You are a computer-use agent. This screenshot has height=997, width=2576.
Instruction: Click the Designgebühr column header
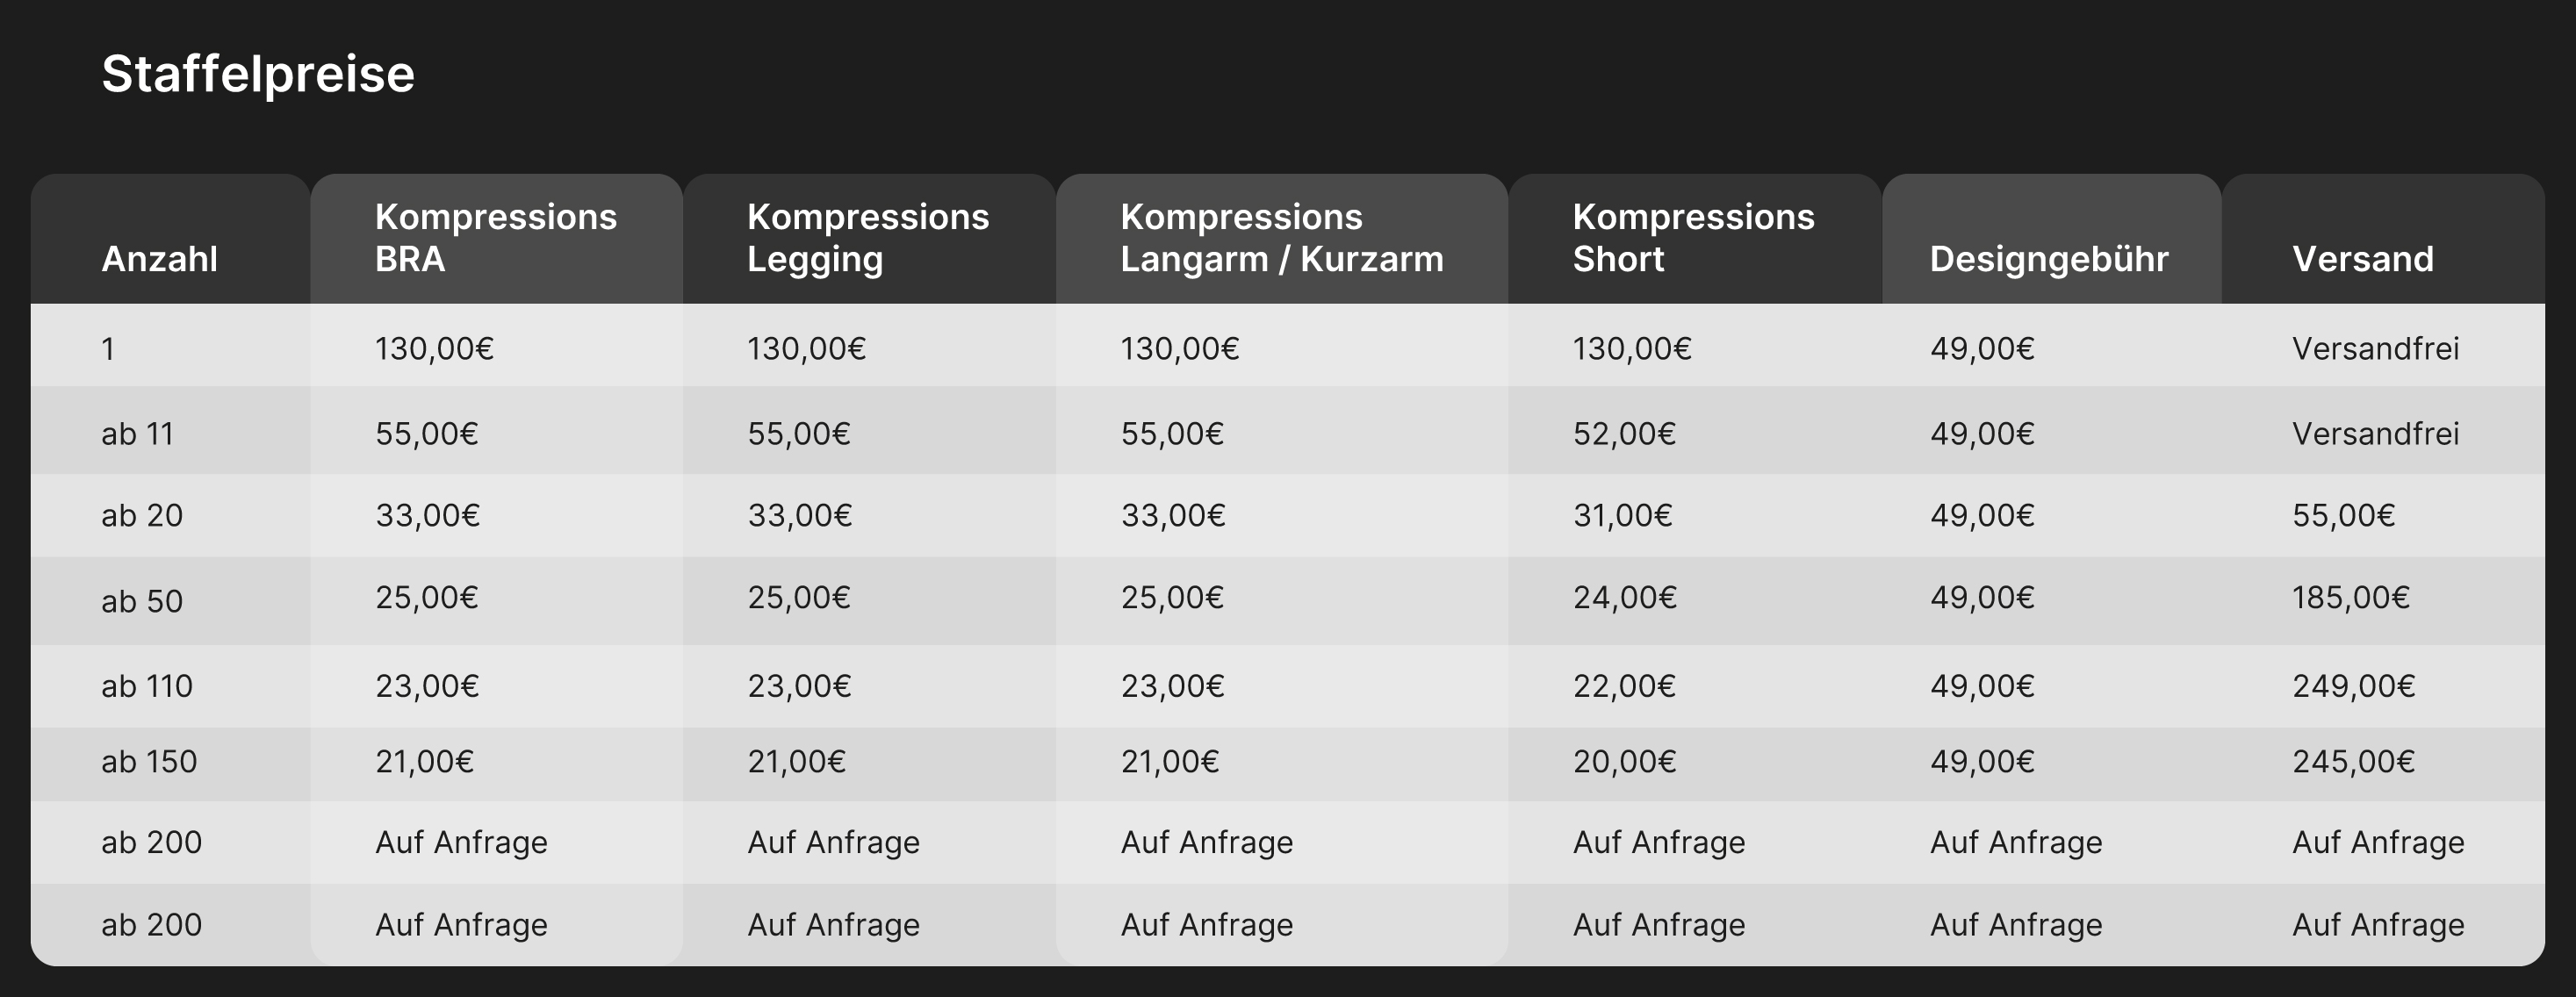click(x=2049, y=259)
